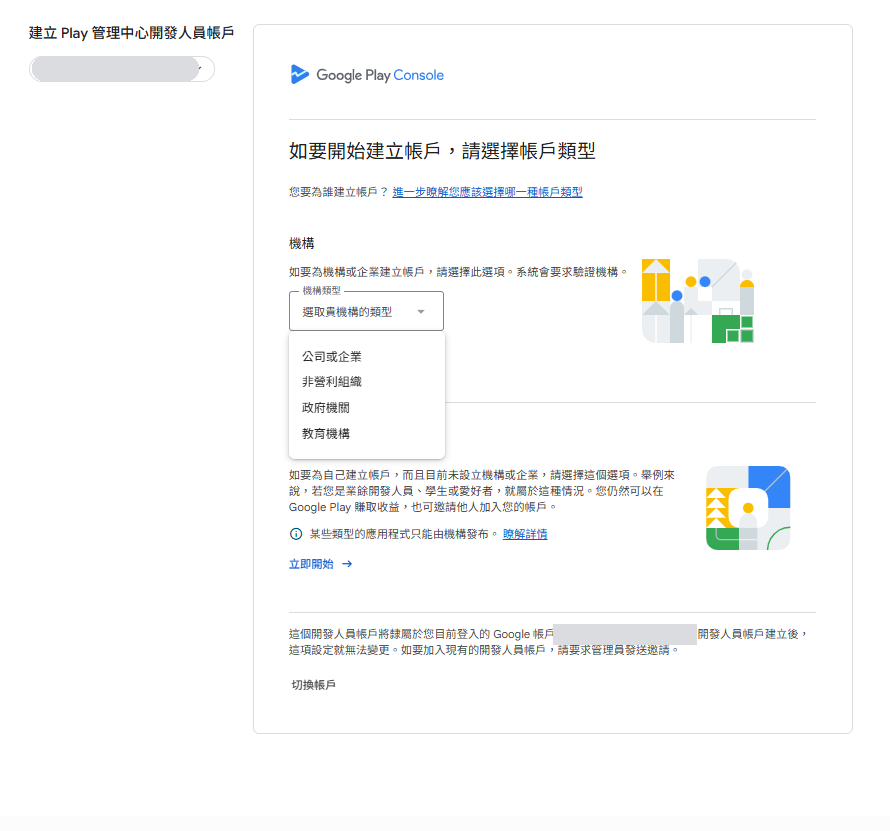This screenshot has height=831, width=890.
Task: Click the Google Play Console wordmark text
Action: coord(380,75)
